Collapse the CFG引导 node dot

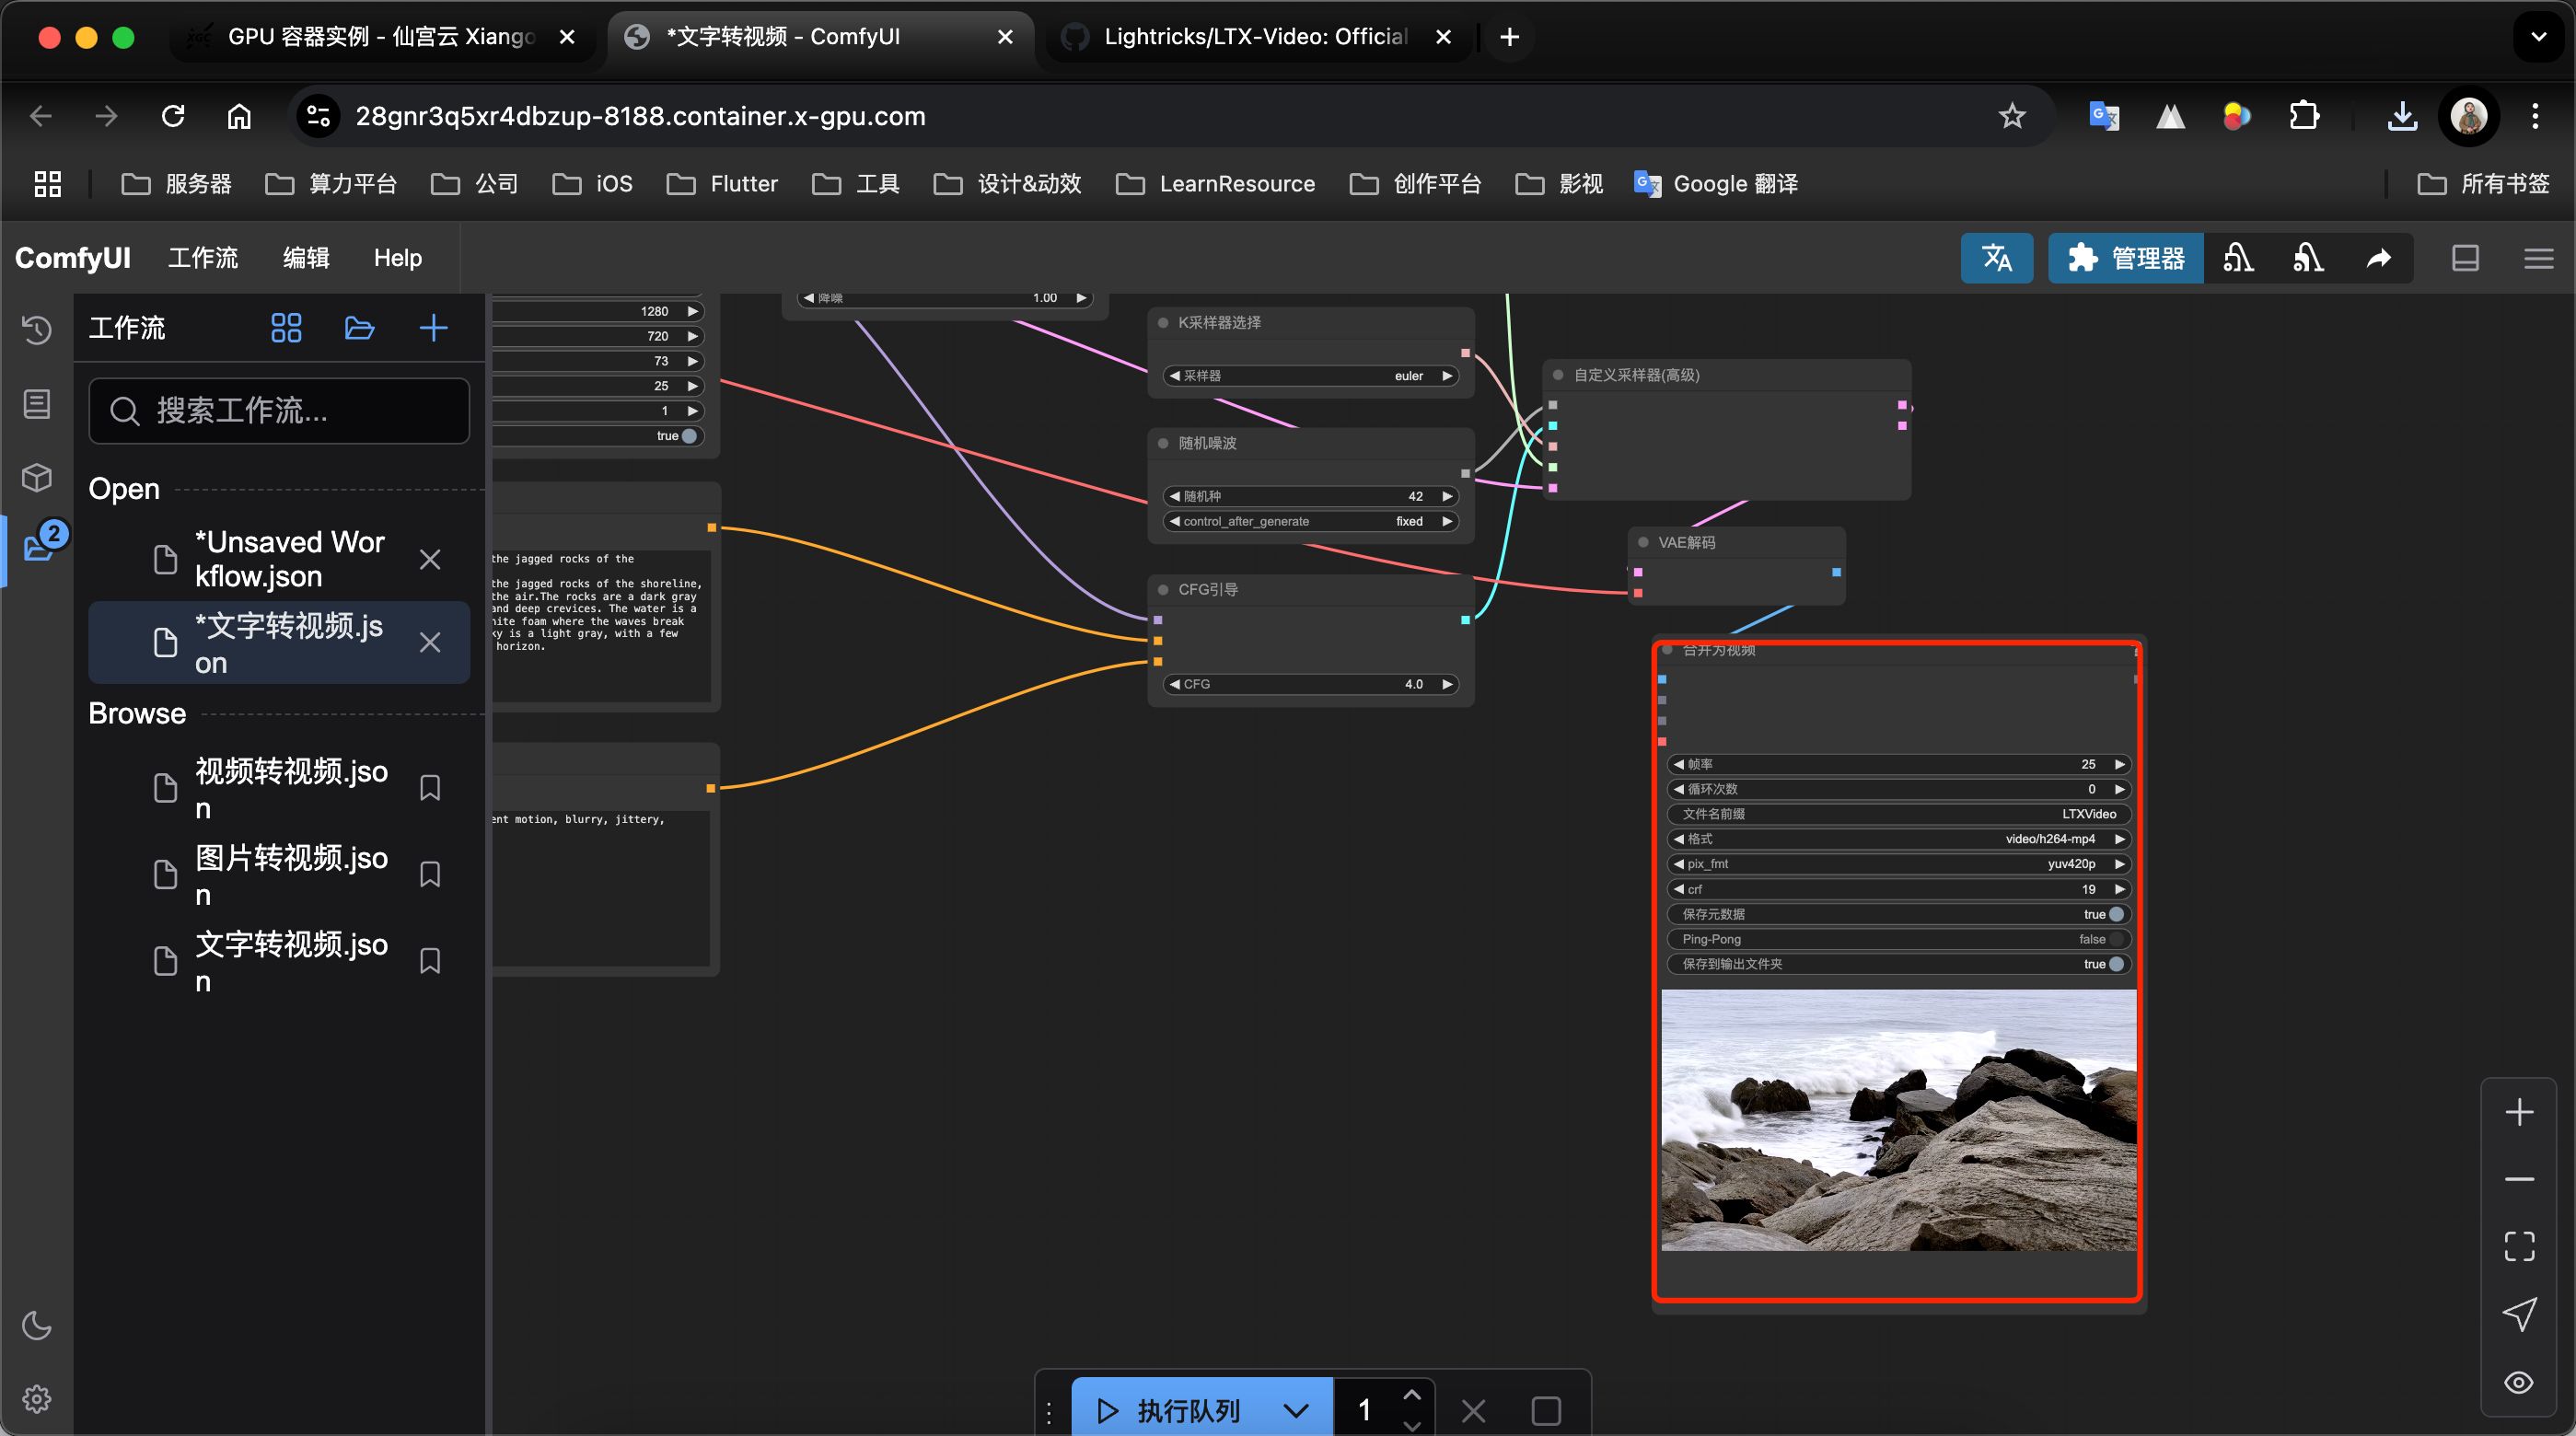click(1163, 589)
